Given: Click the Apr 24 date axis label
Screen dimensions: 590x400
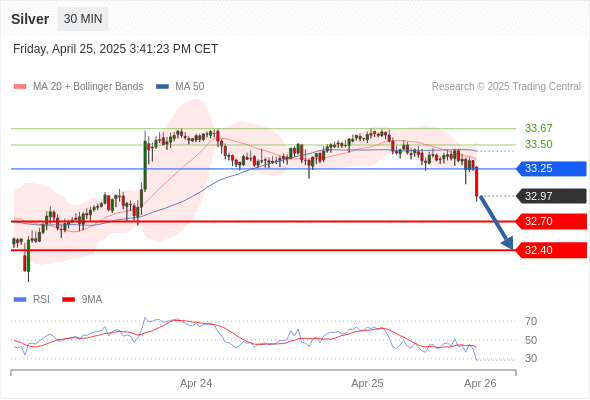Looking at the screenshot, I should pos(196,383).
